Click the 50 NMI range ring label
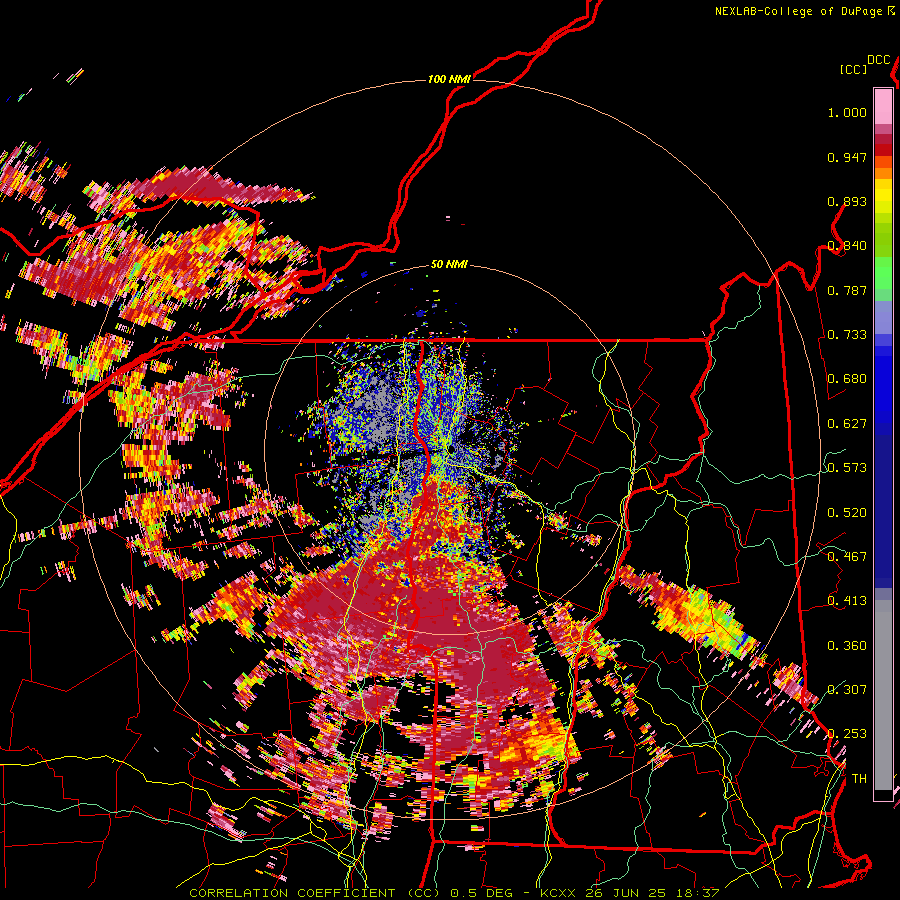Screen dimensions: 900x900 click(449, 264)
